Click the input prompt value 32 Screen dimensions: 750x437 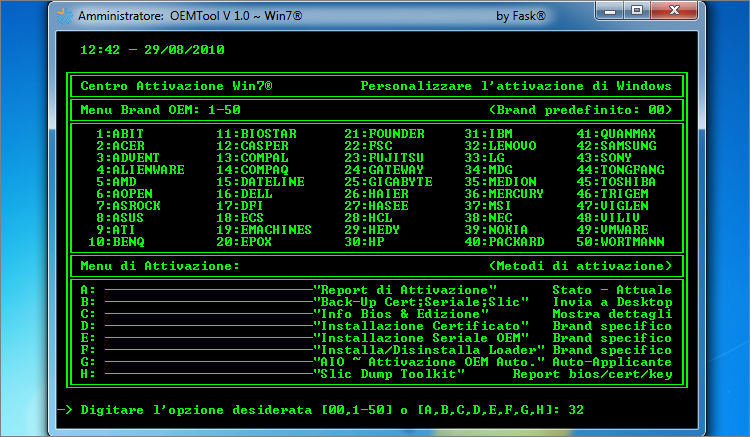575,410
